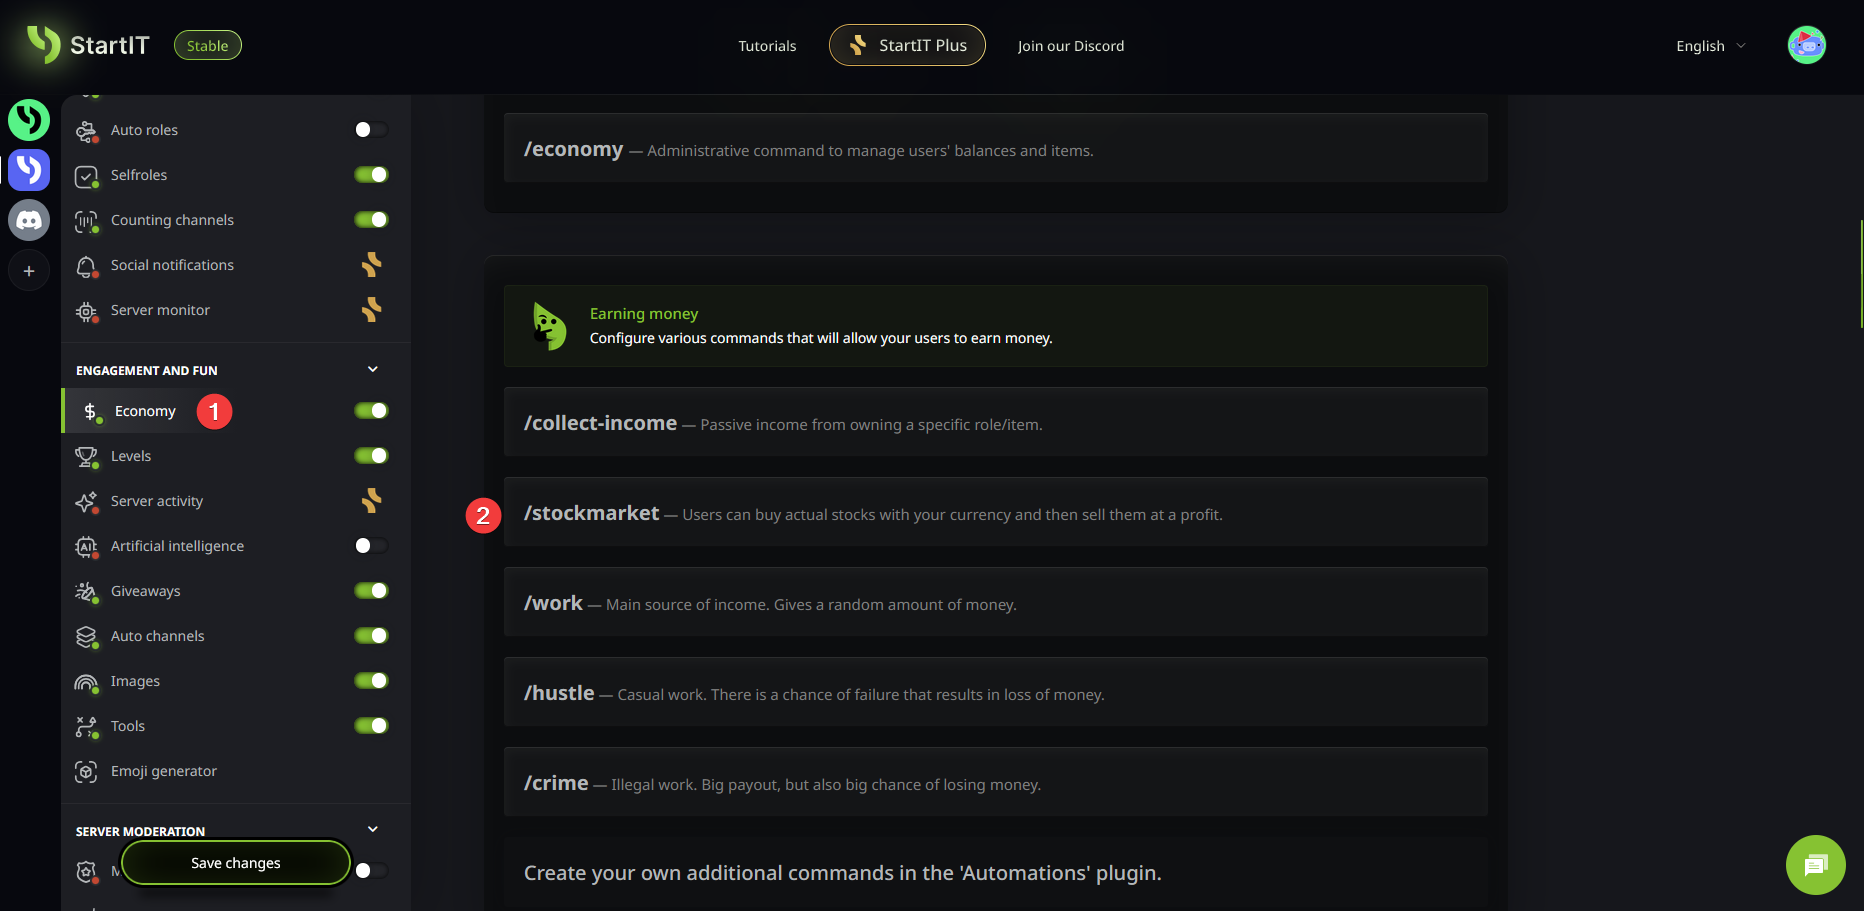Screen dimensions: 1864x911
Task: Open the live chat support bubble
Action: pos(1815,864)
